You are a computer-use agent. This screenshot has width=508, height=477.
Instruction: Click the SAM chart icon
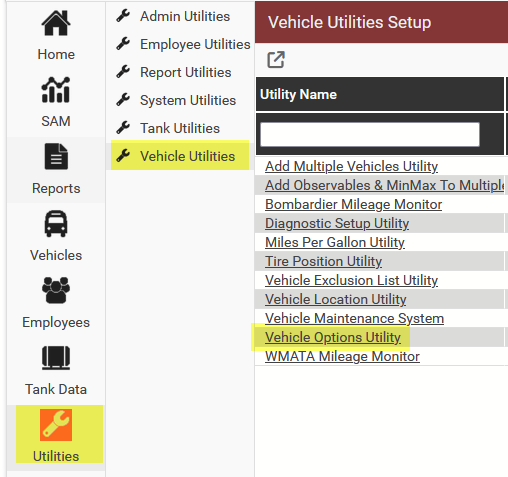(x=56, y=90)
